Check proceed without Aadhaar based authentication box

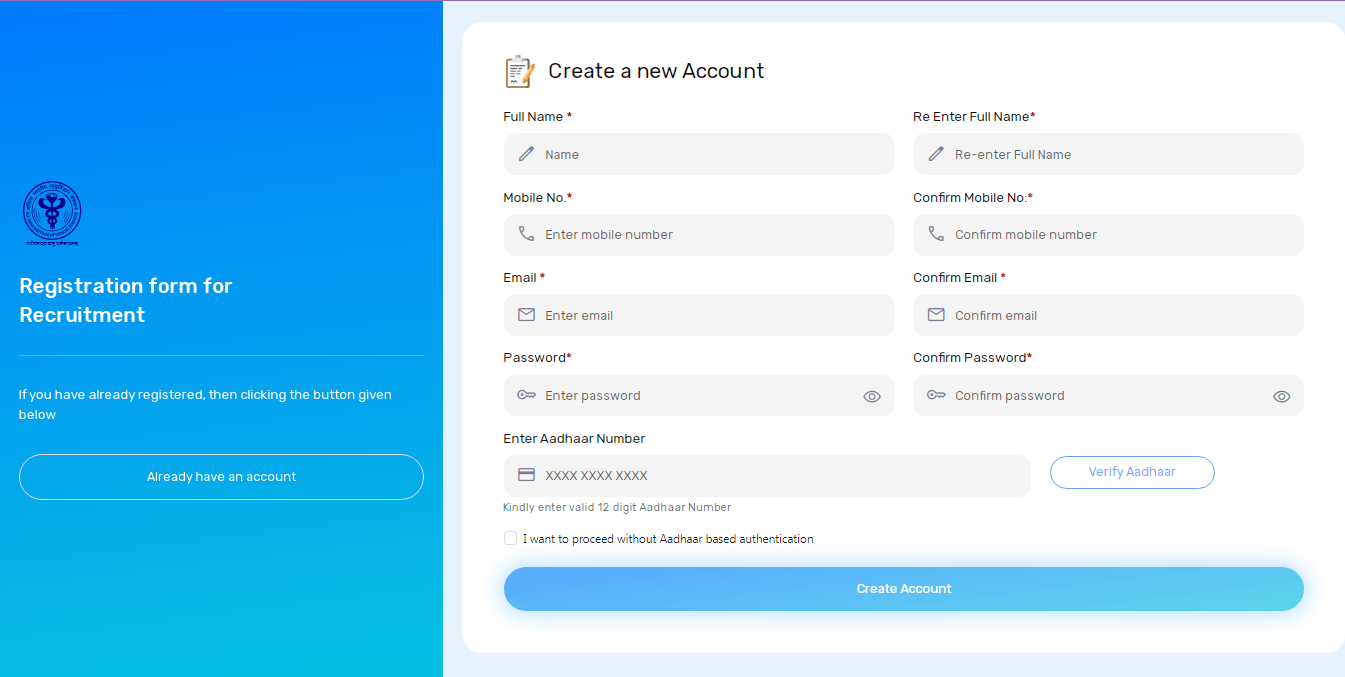click(x=511, y=538)
